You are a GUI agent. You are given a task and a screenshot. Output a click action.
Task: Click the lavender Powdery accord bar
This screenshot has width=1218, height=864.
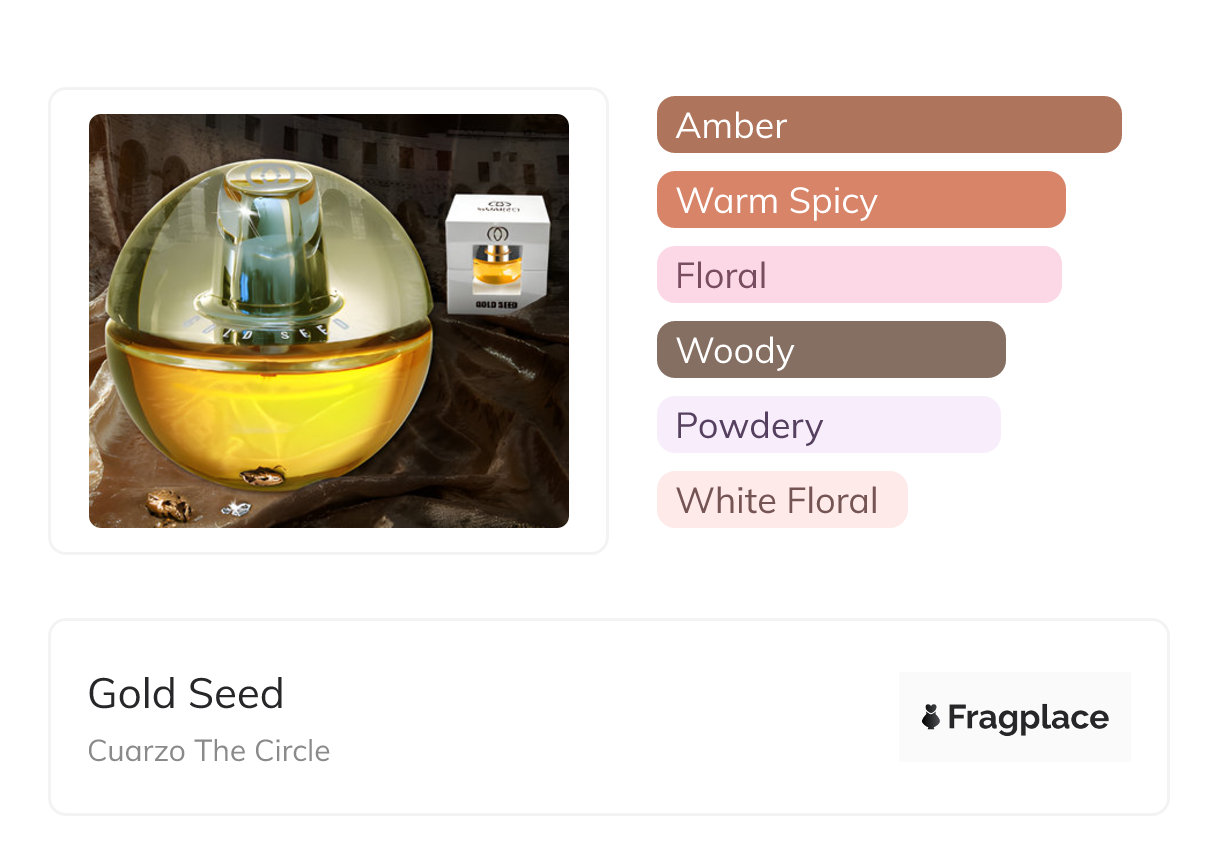[828, 425]
